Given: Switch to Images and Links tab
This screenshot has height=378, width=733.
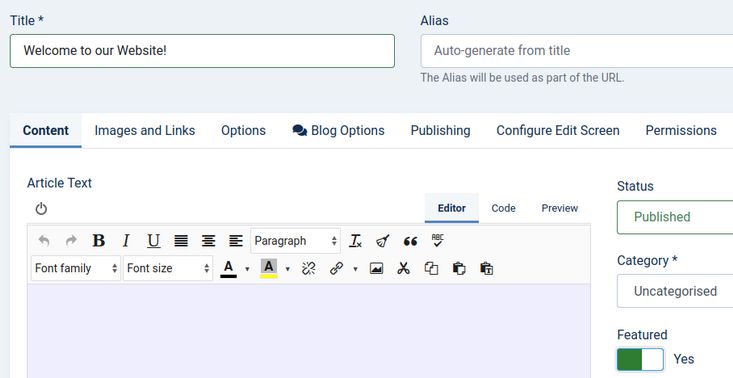Looking at the screenshot, I should (x=145, y=130).
